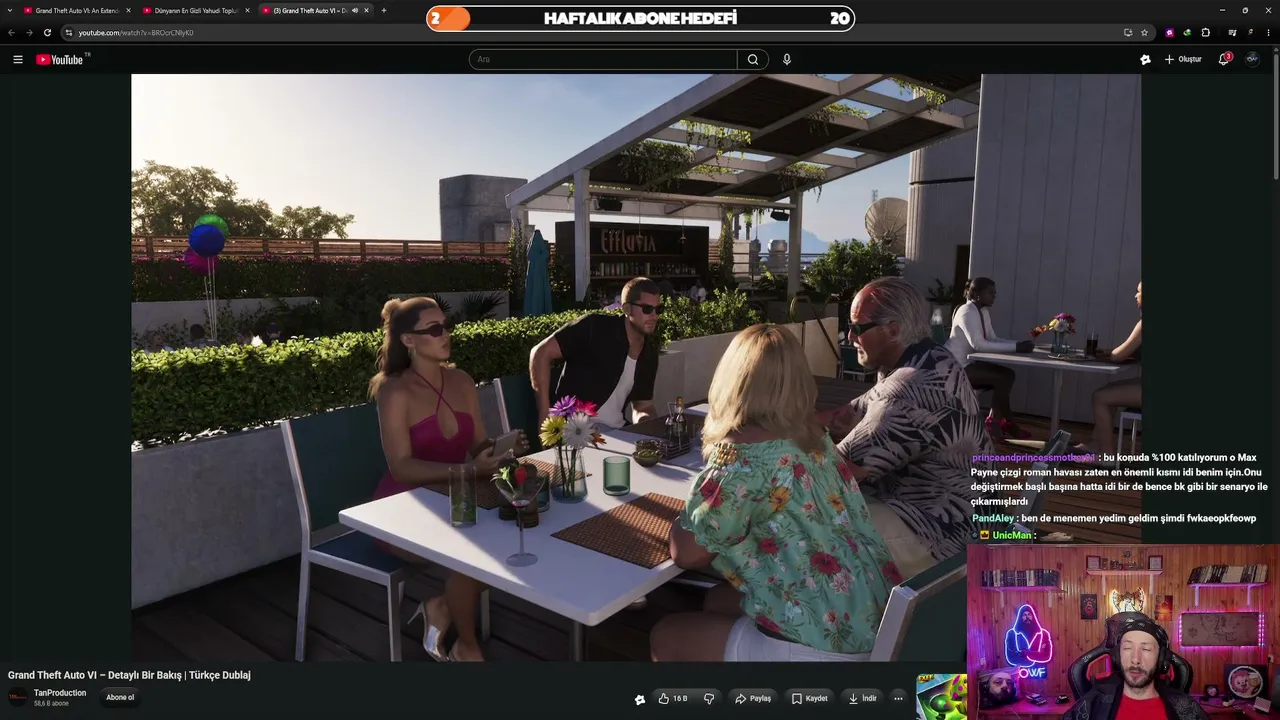Subscribe with the 'Abone ol' button
The image size is (1280, 720).
point(120,697)
